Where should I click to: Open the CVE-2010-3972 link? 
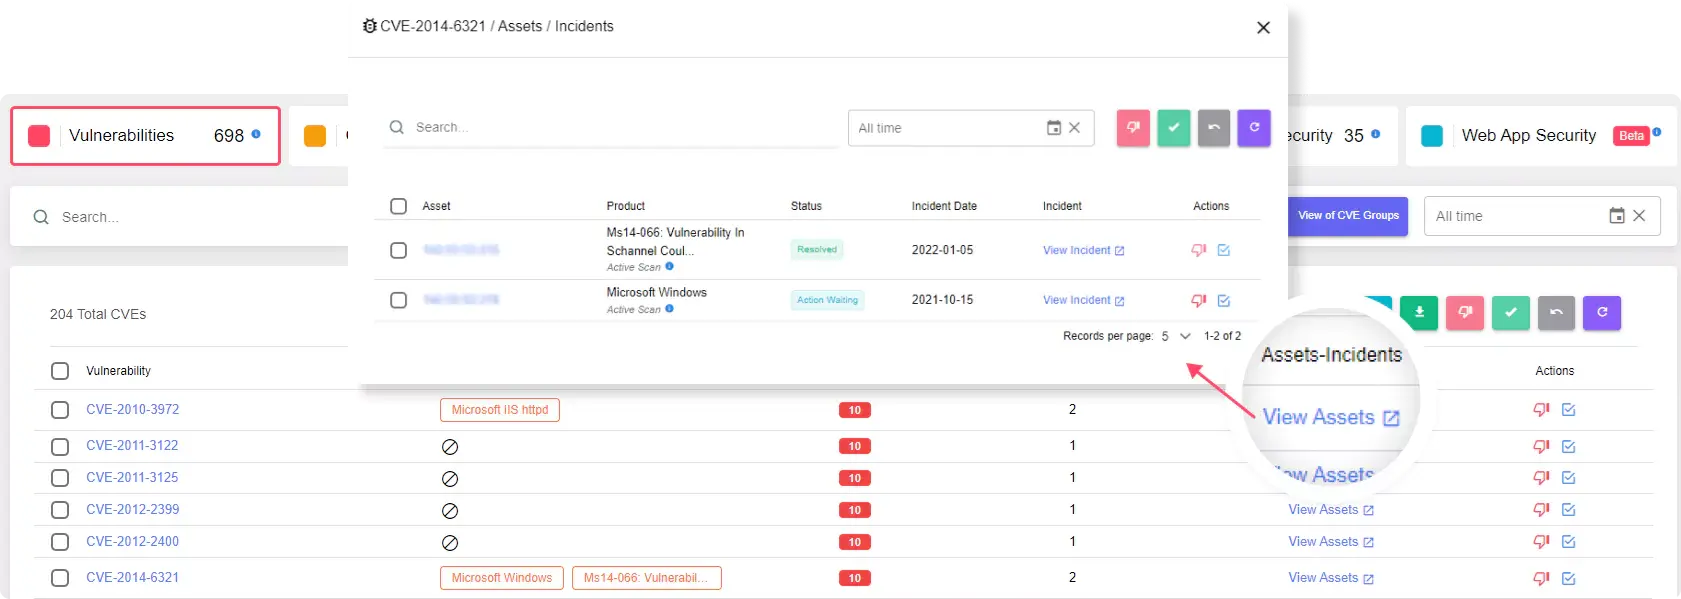133,409
